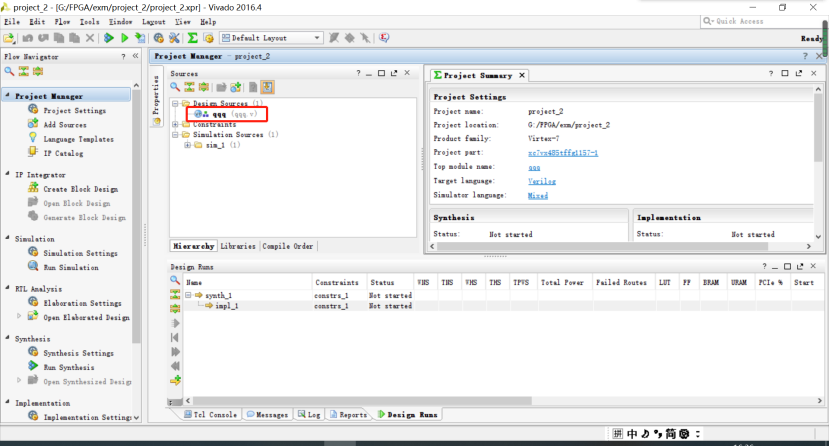
Task: Click the xc7vx485tffg1157-1 project part link
Action: pyautogui.click(x=563, y=153)
